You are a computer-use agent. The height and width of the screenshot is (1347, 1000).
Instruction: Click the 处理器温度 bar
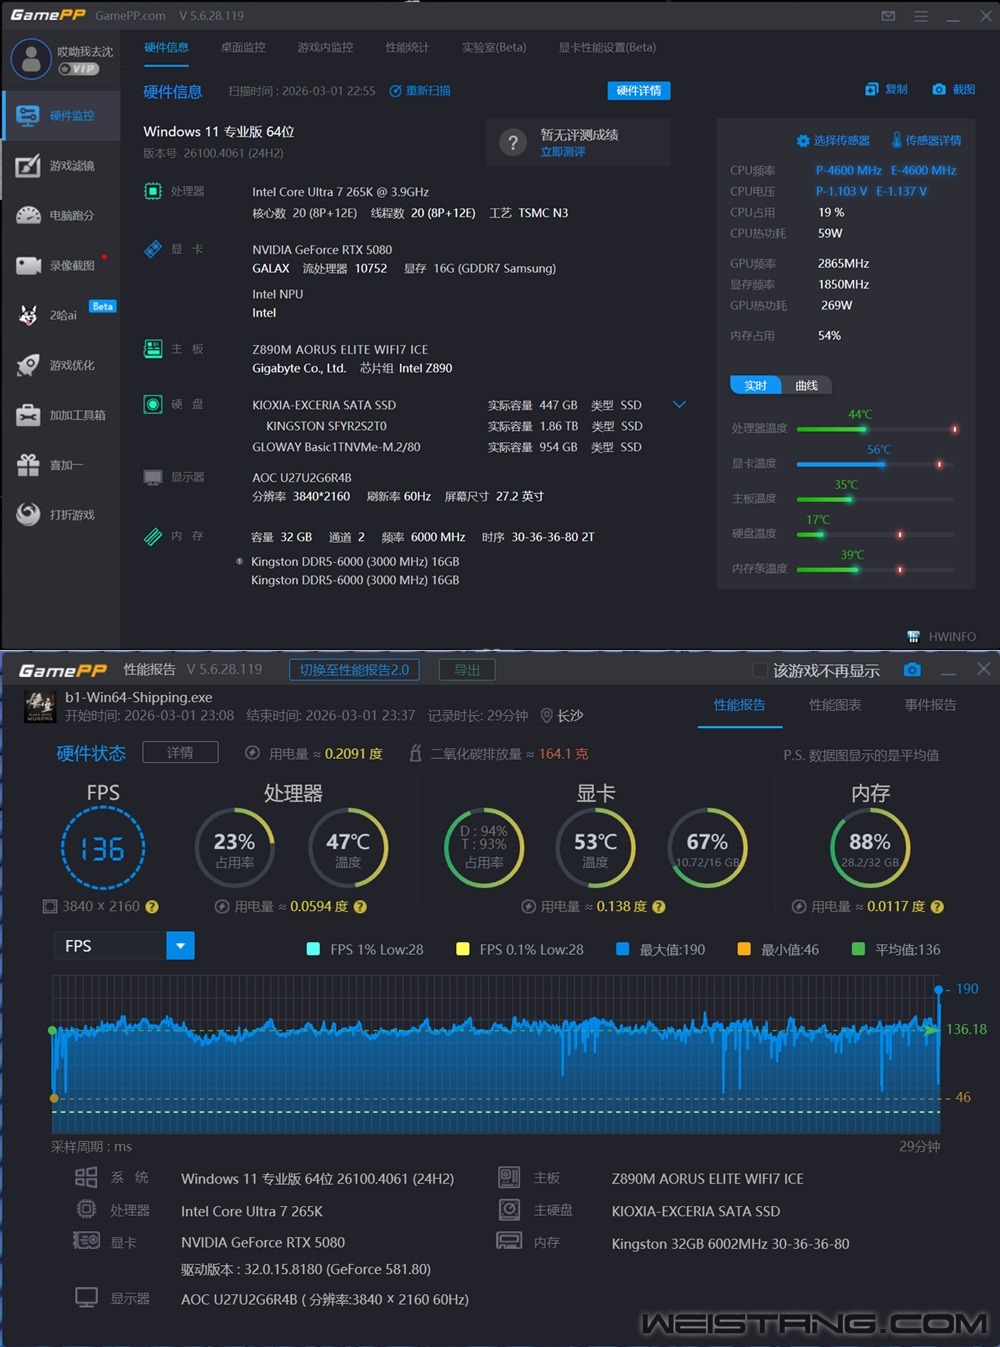875,429
